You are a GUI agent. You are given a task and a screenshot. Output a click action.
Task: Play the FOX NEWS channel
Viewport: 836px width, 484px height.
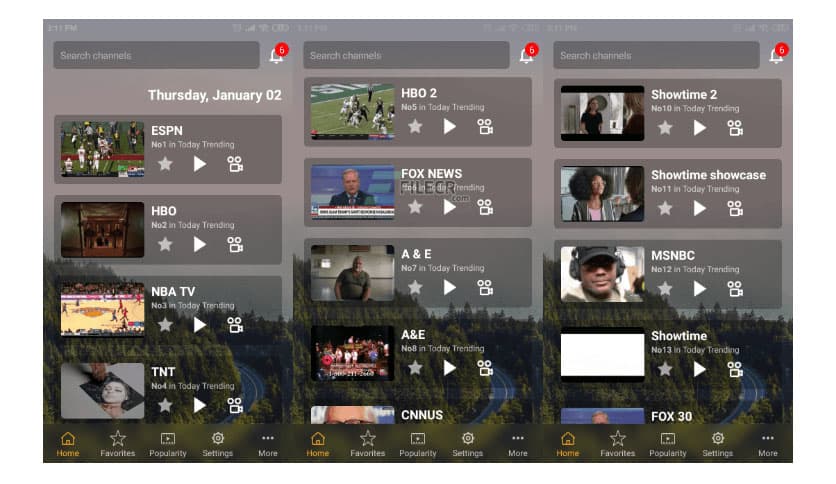(449, 207)
